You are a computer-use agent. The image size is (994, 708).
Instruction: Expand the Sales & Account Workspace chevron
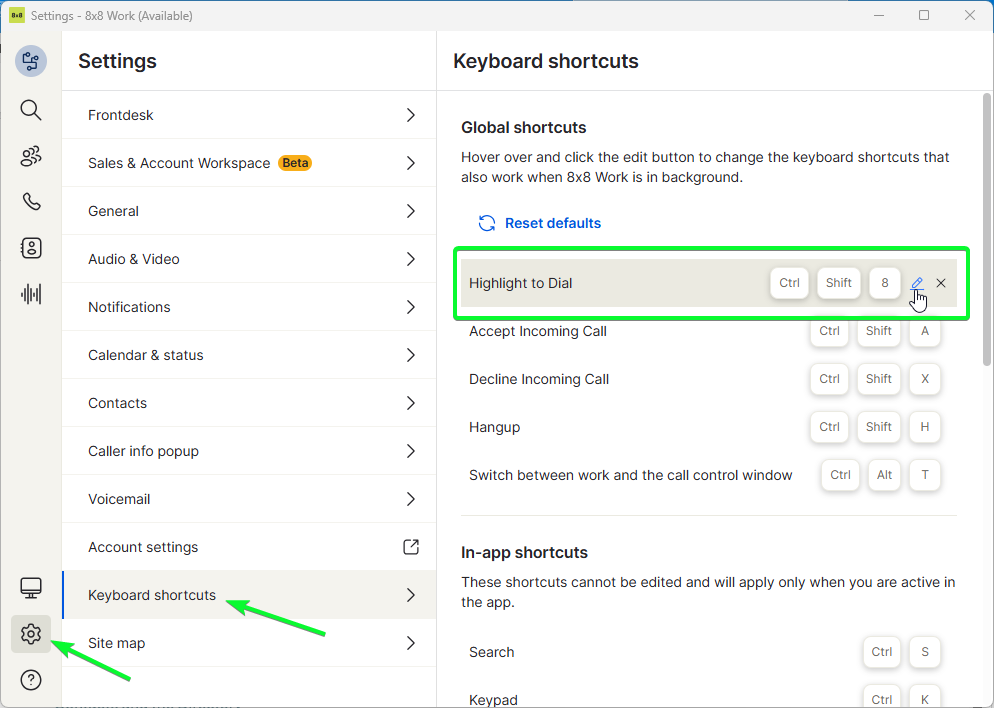coord(411,163)
